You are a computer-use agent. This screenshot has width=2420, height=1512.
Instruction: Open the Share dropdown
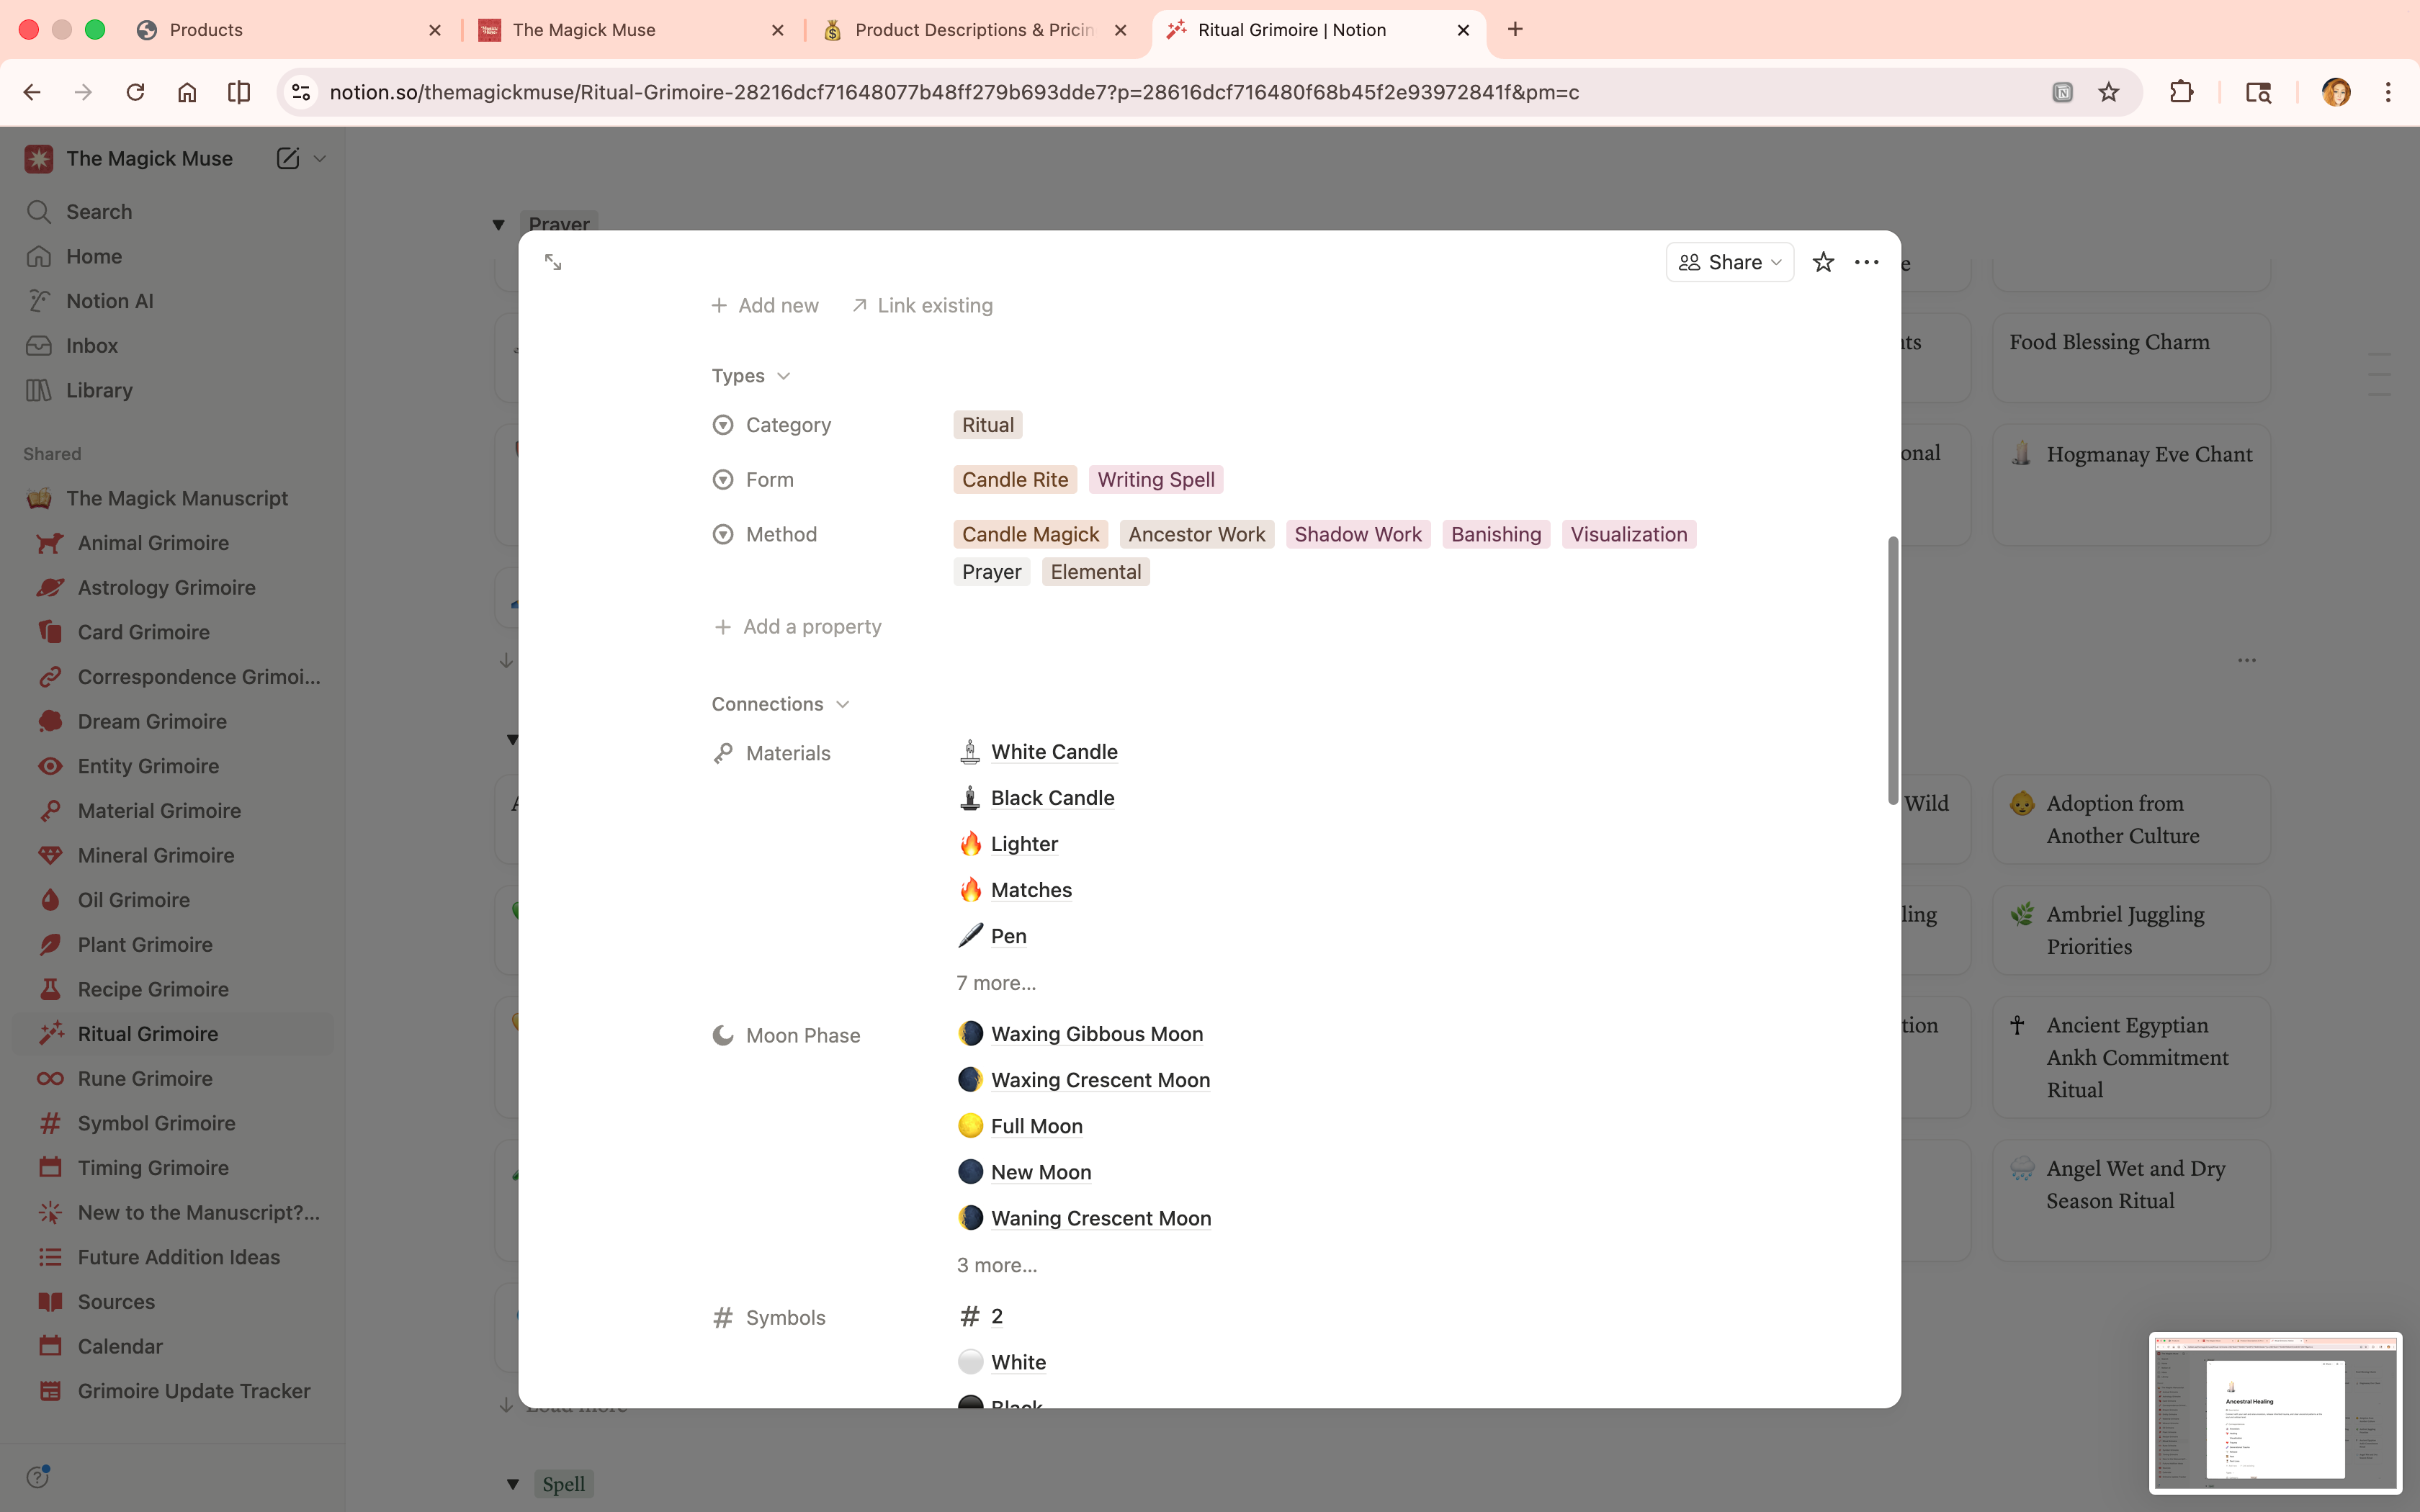coord(1729,262)
